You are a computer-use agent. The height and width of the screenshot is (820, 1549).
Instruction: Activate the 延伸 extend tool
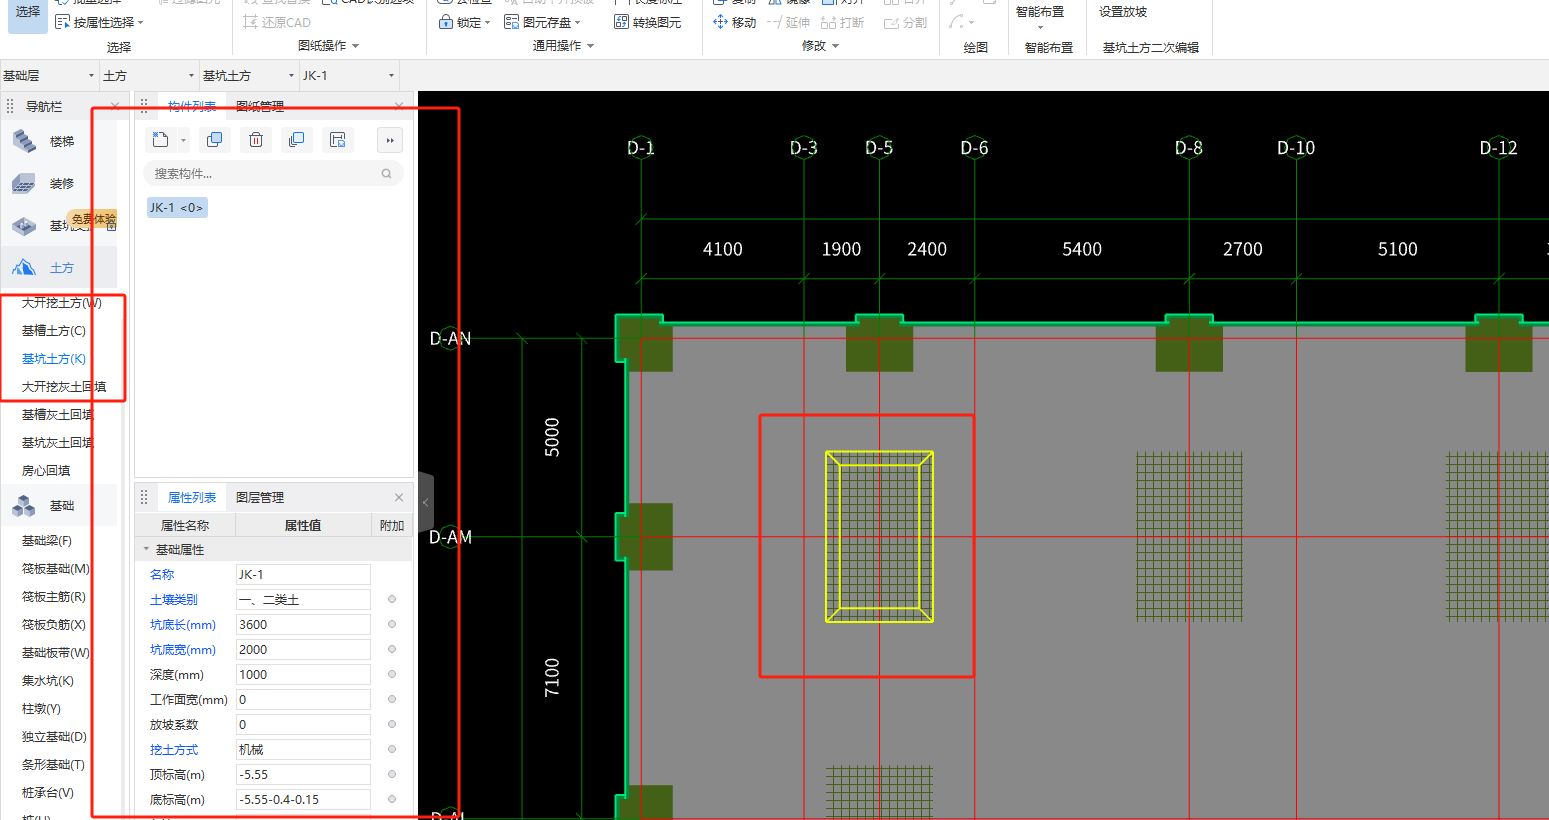pos(788,22)
